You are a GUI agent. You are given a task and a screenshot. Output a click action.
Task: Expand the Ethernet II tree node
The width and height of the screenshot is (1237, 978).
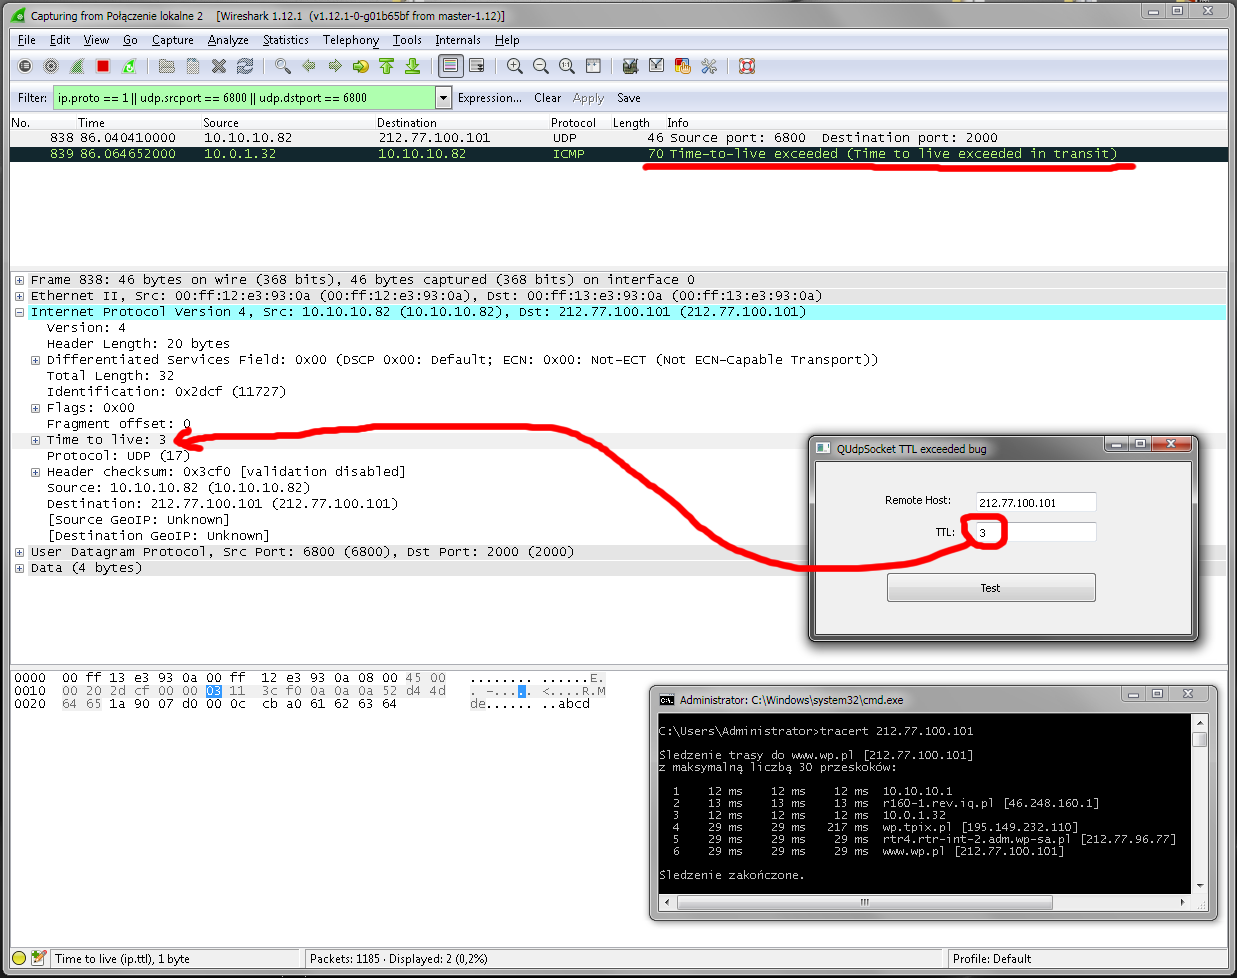(x=20, y=296)
